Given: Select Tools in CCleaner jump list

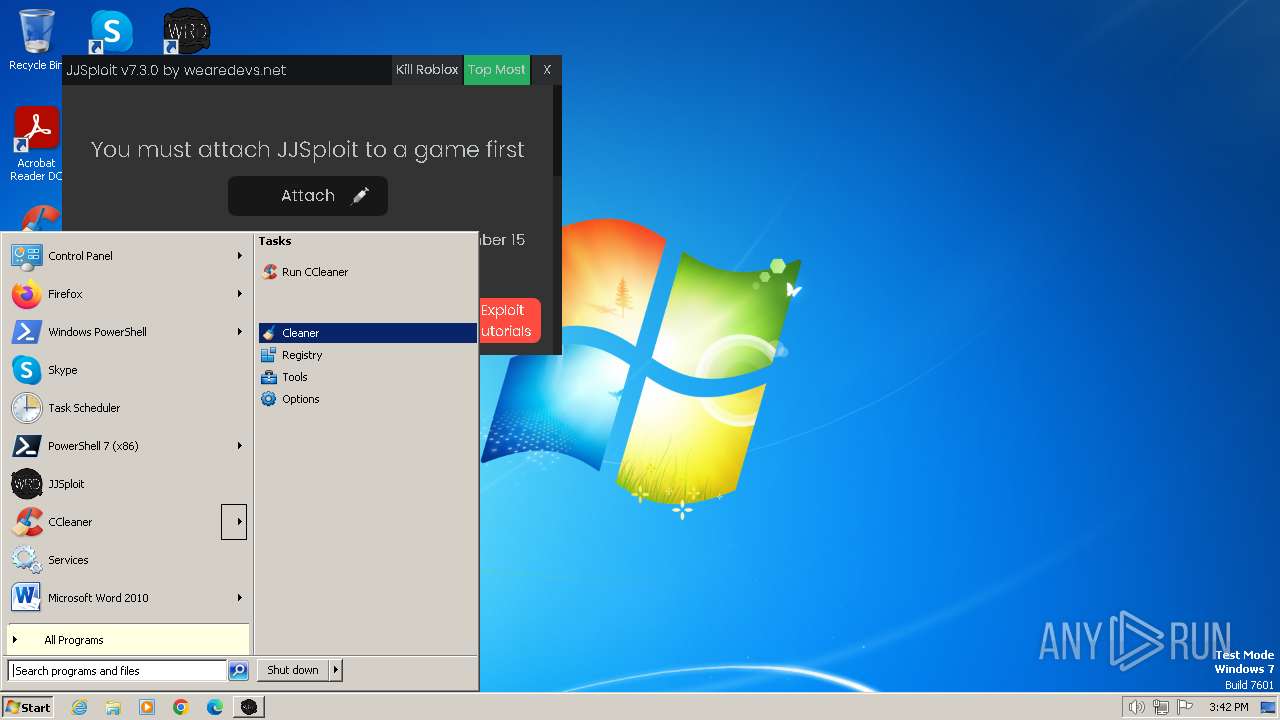Looking at the screenshot, I should 367,377.
